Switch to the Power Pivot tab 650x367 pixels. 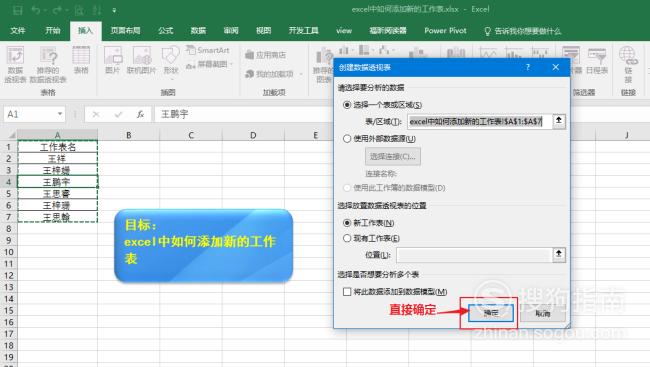pos(445,31)
